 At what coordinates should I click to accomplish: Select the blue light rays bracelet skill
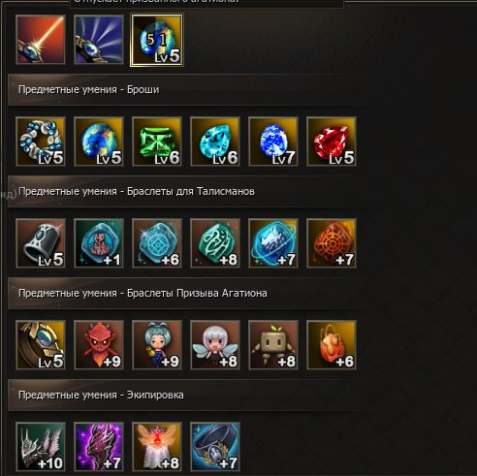(99, 40)
